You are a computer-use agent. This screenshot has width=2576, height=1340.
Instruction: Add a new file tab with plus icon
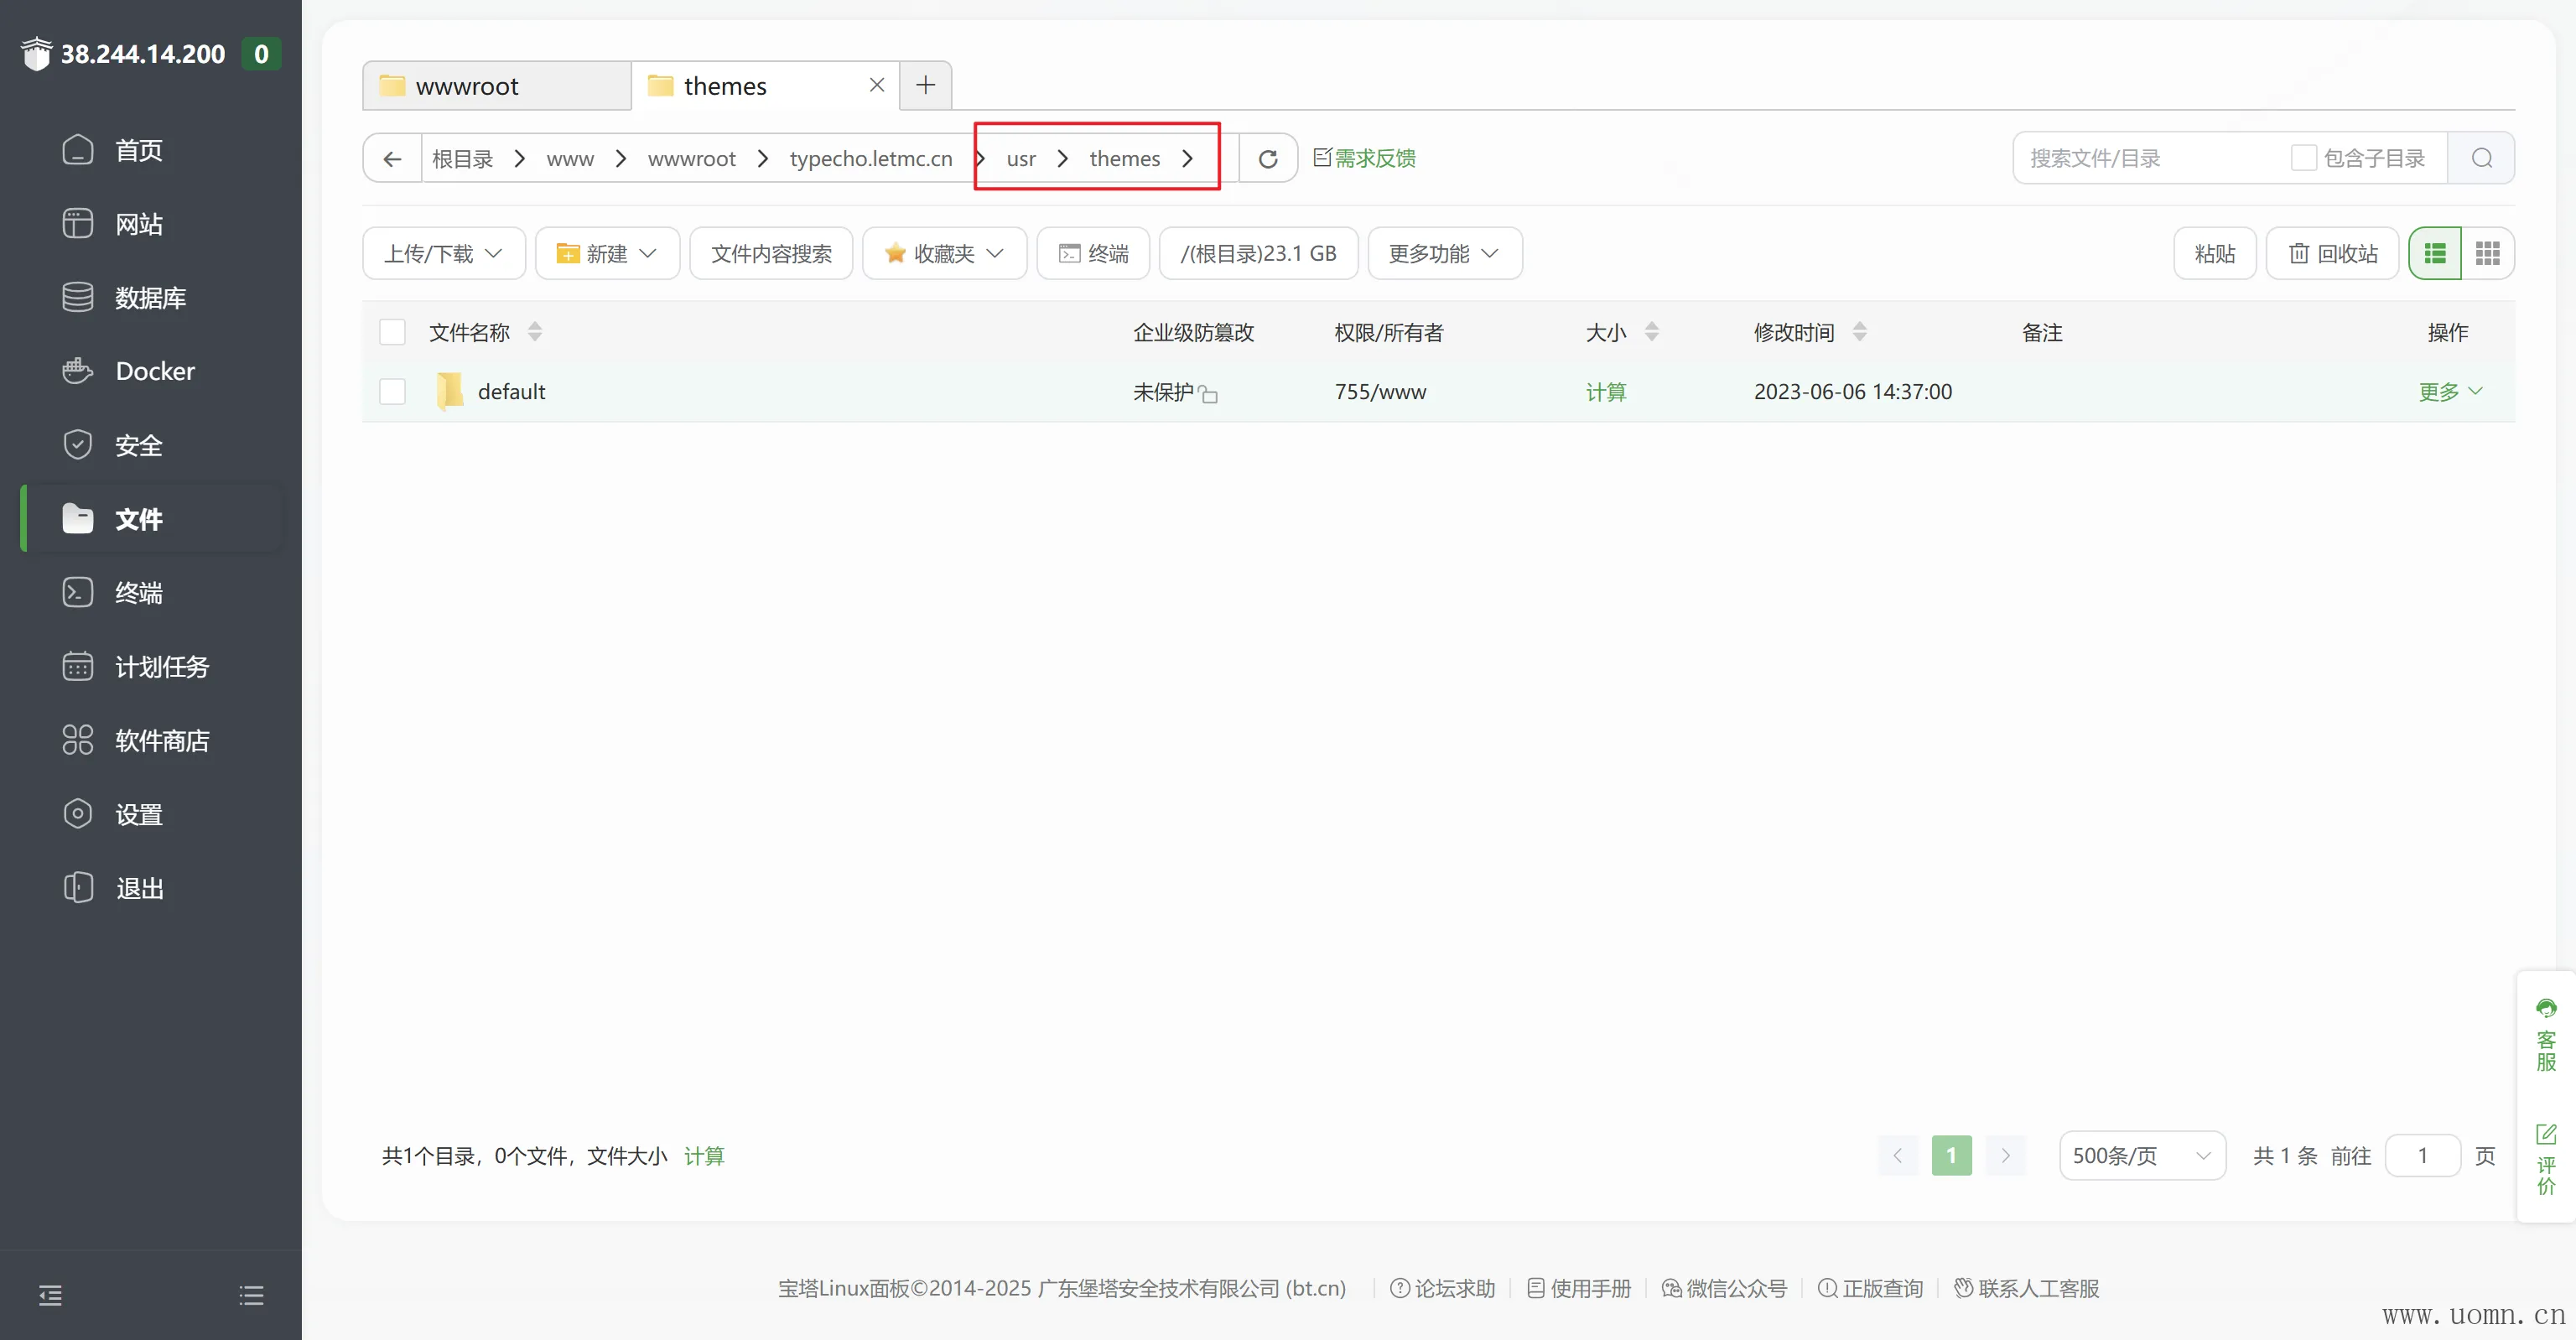[x=925, y=86]
